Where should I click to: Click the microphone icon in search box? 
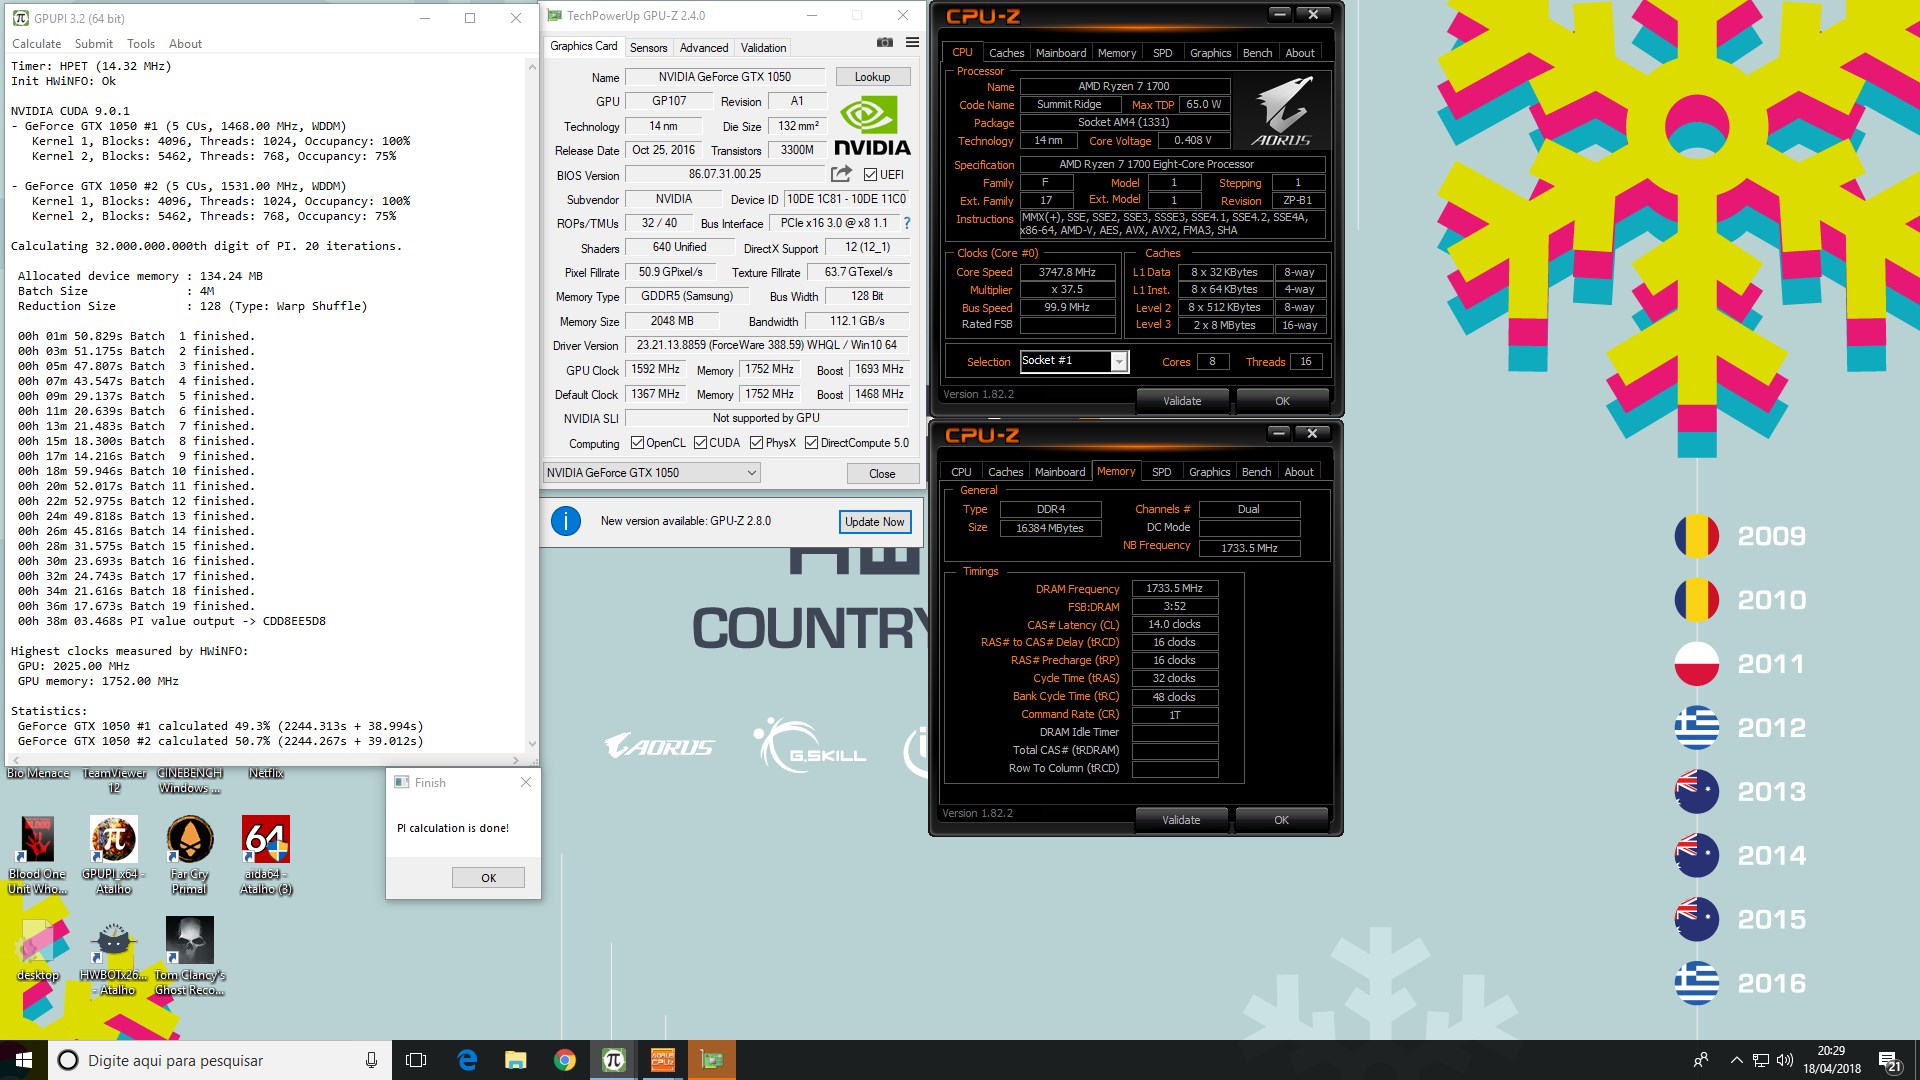[371, 1060]
